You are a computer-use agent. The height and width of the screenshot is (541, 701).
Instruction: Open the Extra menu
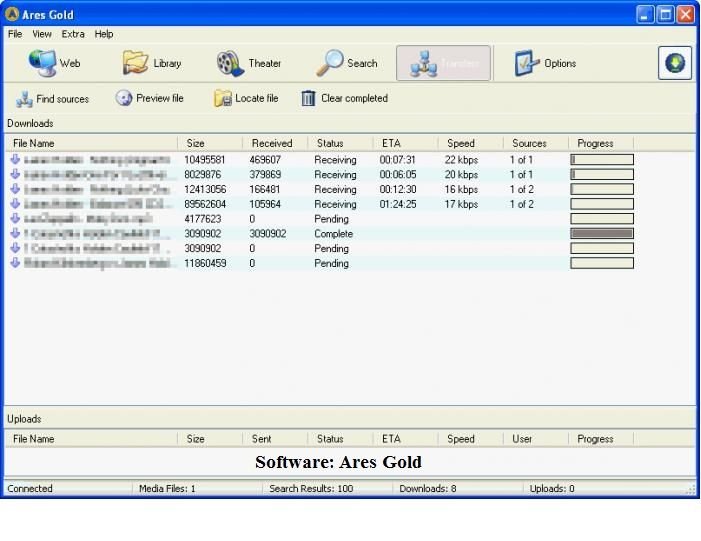(73, 34)
